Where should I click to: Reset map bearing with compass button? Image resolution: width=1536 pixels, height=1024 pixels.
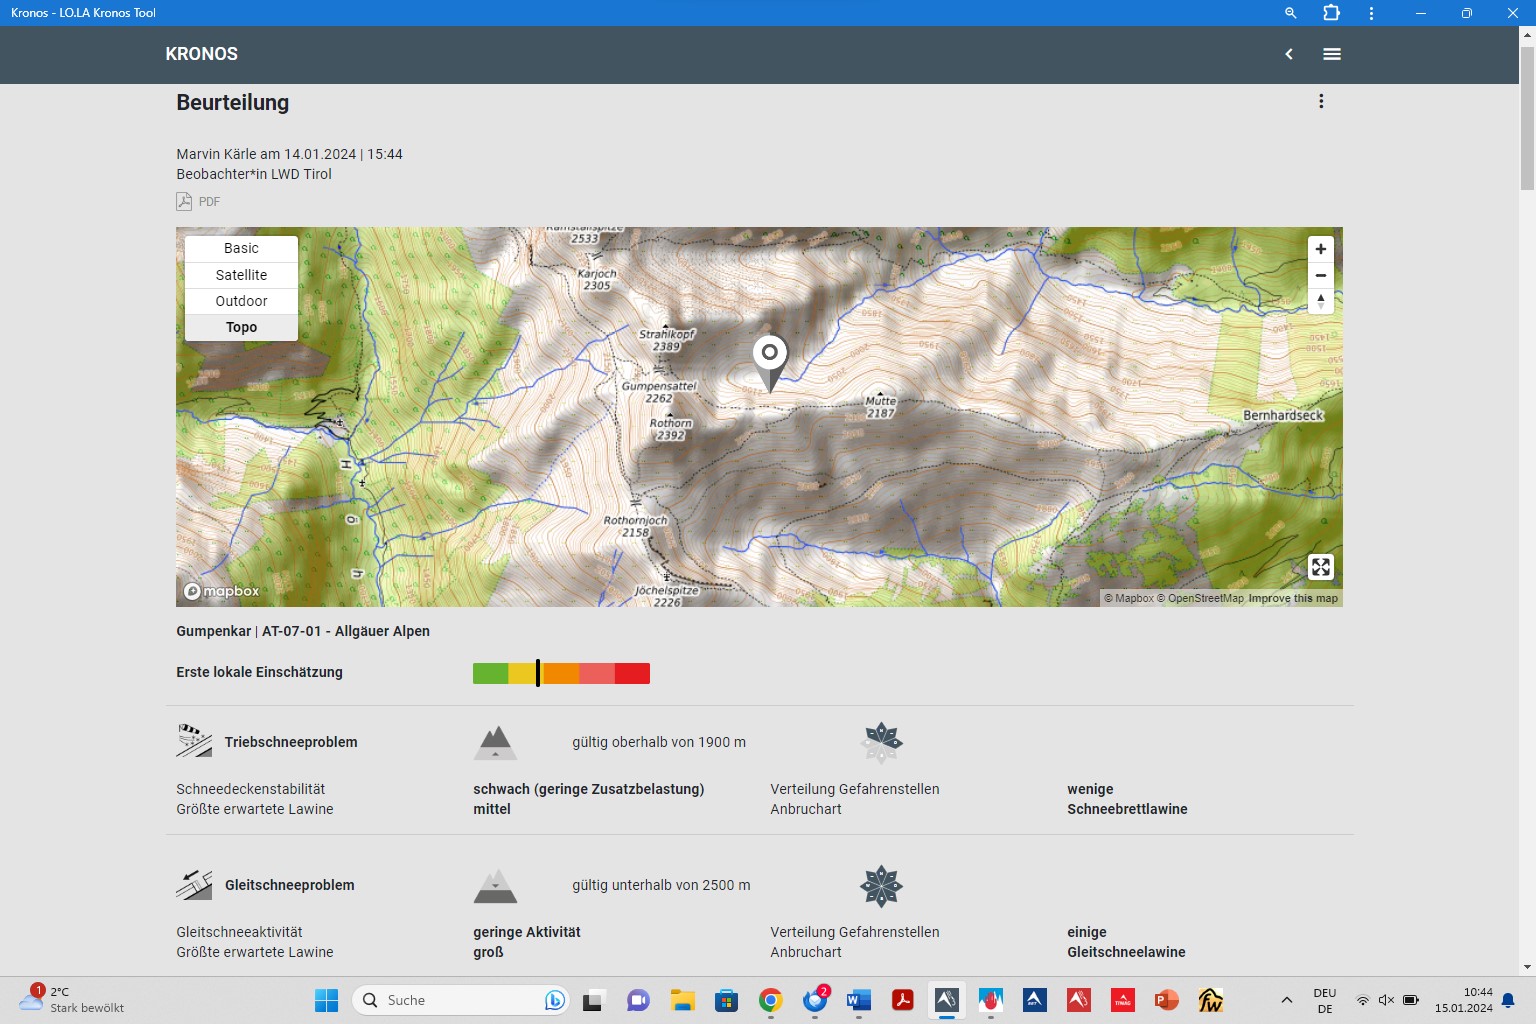[1321, 301]
